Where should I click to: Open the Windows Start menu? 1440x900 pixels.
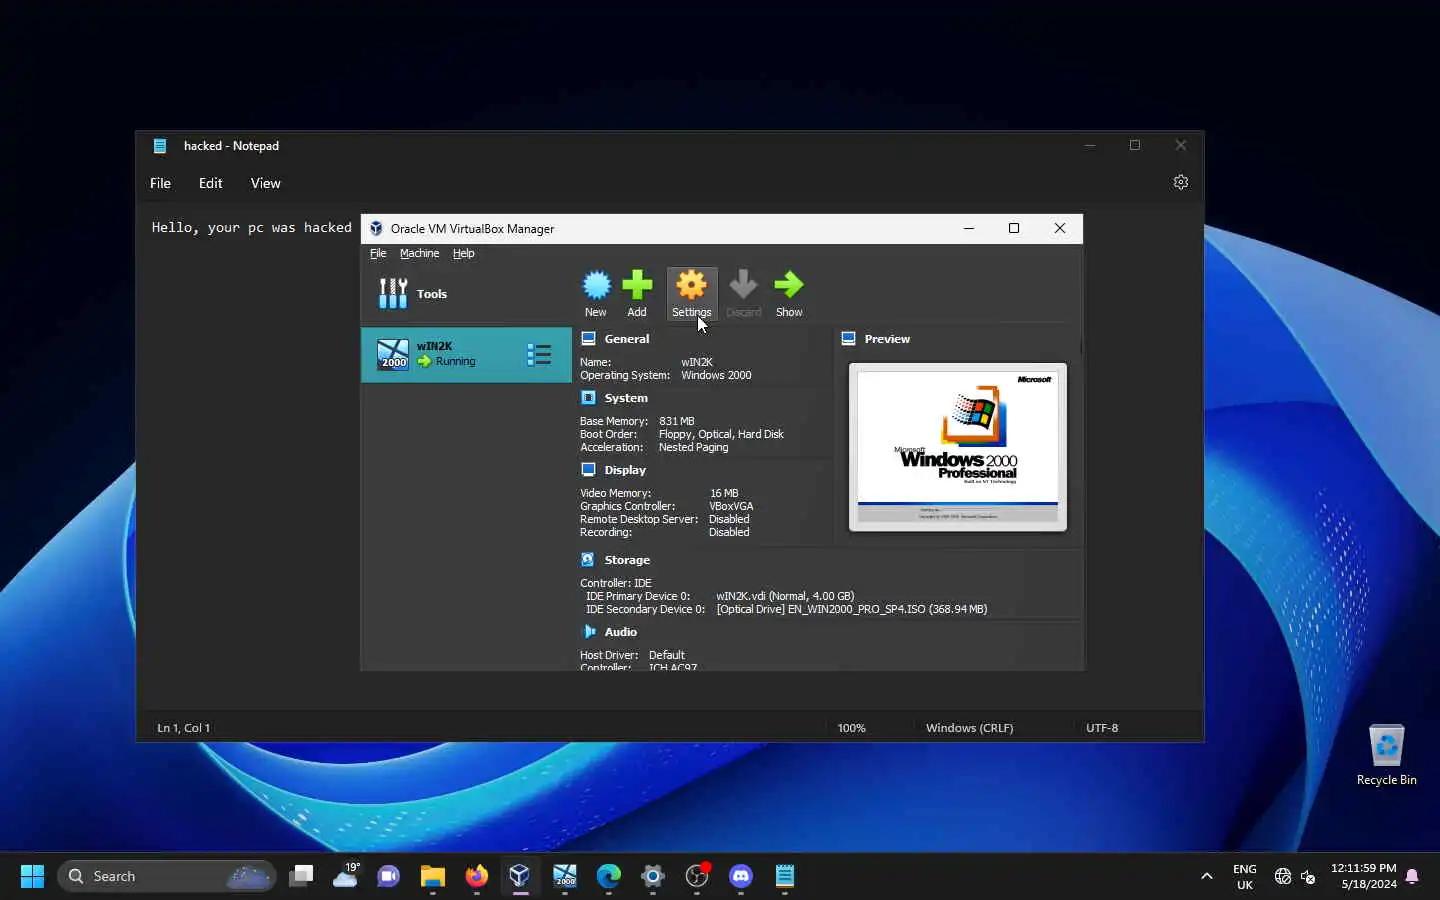pos(32,876)
